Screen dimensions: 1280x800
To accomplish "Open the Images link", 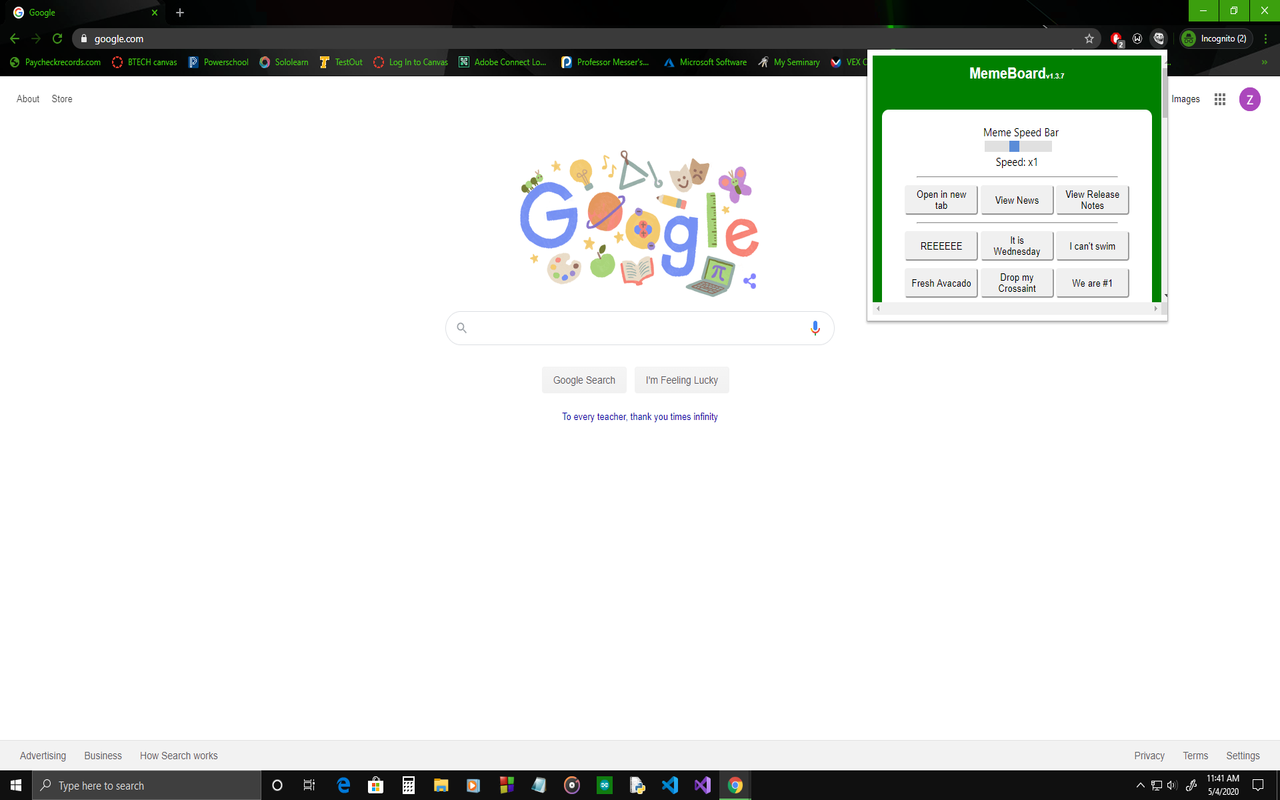I will tap(1185, 99).
